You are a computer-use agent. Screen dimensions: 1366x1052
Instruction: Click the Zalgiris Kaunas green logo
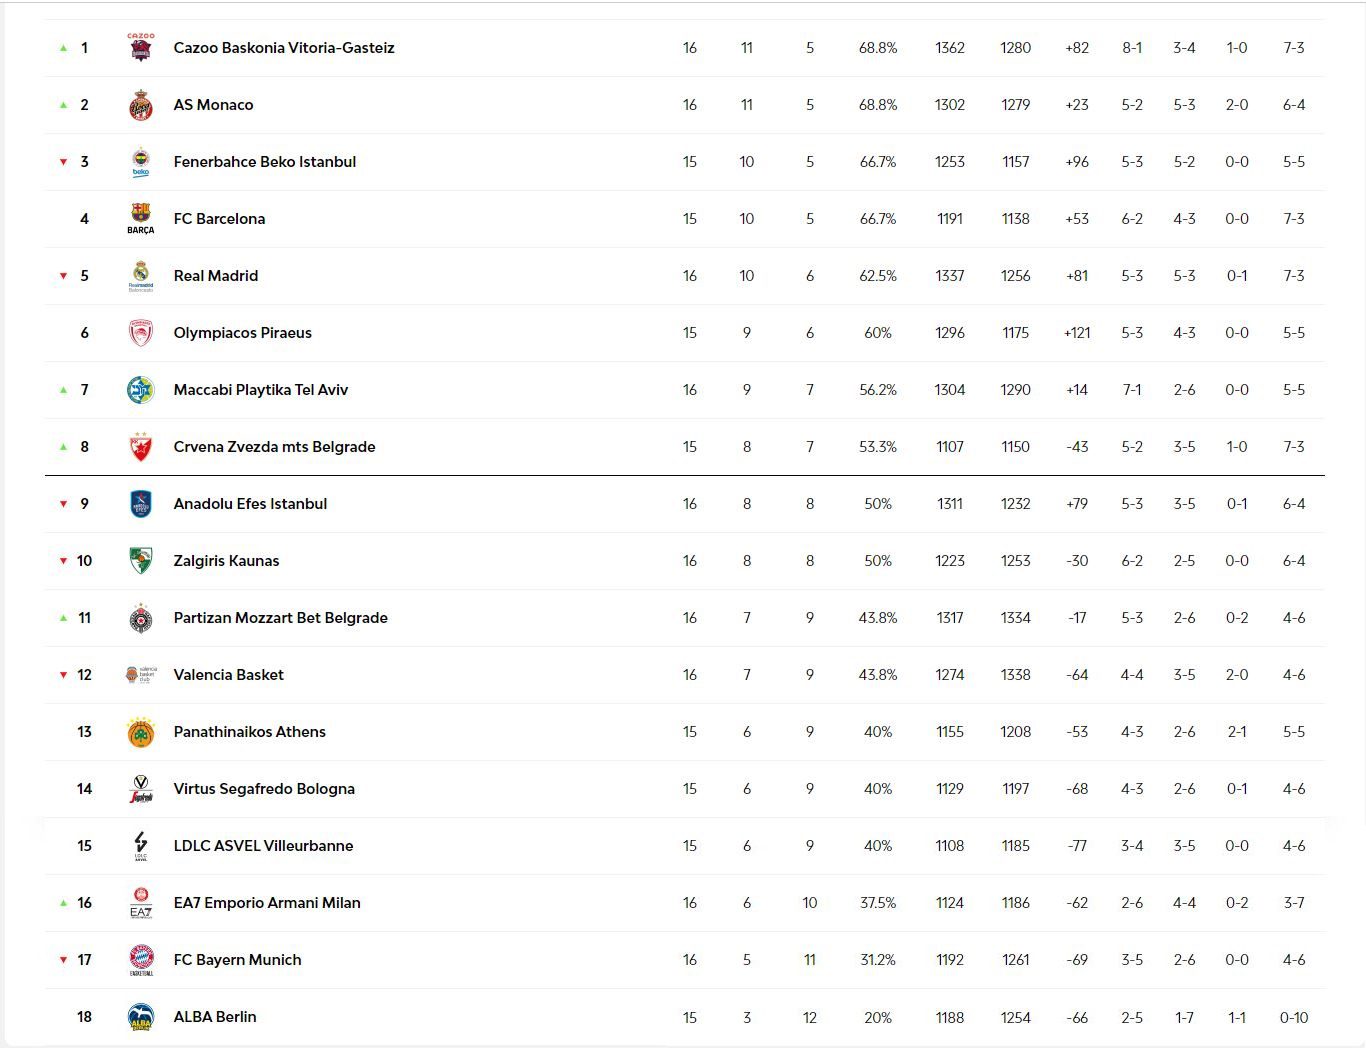click(141, 561)
